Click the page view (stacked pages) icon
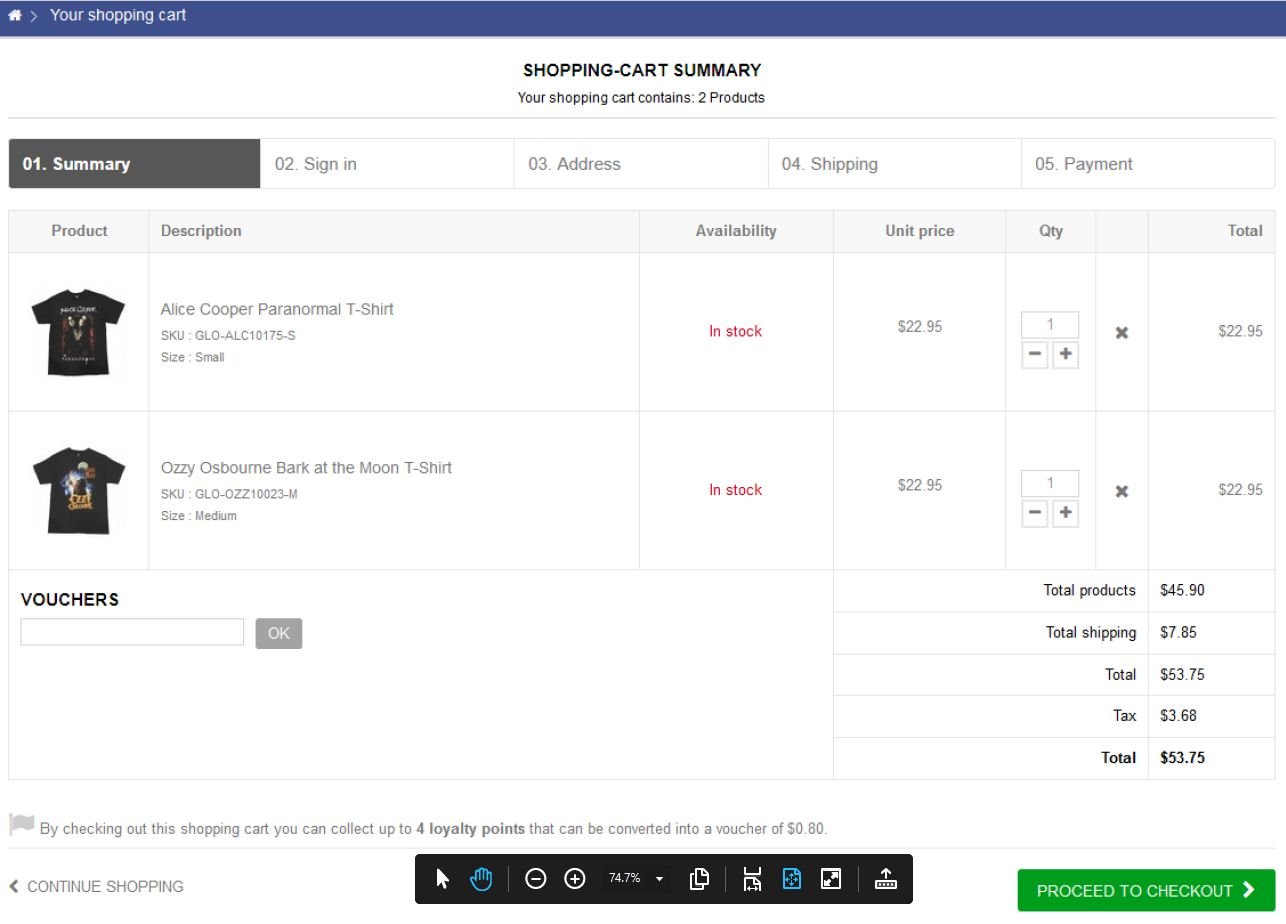 [x=700, y=879]
